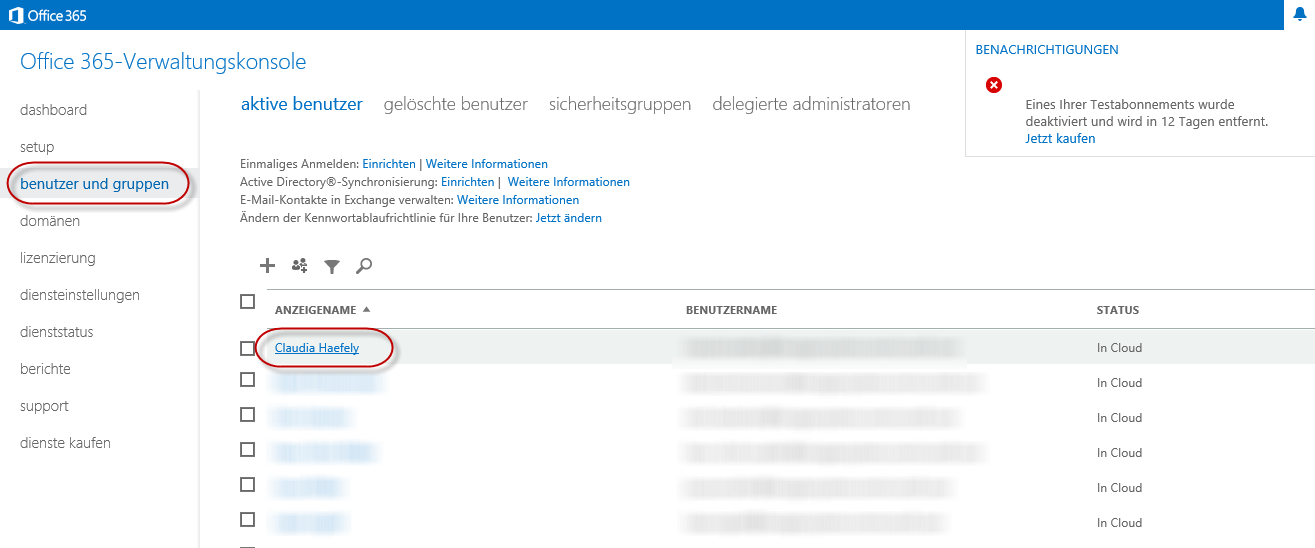Switch to aktive benutzer tab
Screen dimensions: 1315x548
302,104
